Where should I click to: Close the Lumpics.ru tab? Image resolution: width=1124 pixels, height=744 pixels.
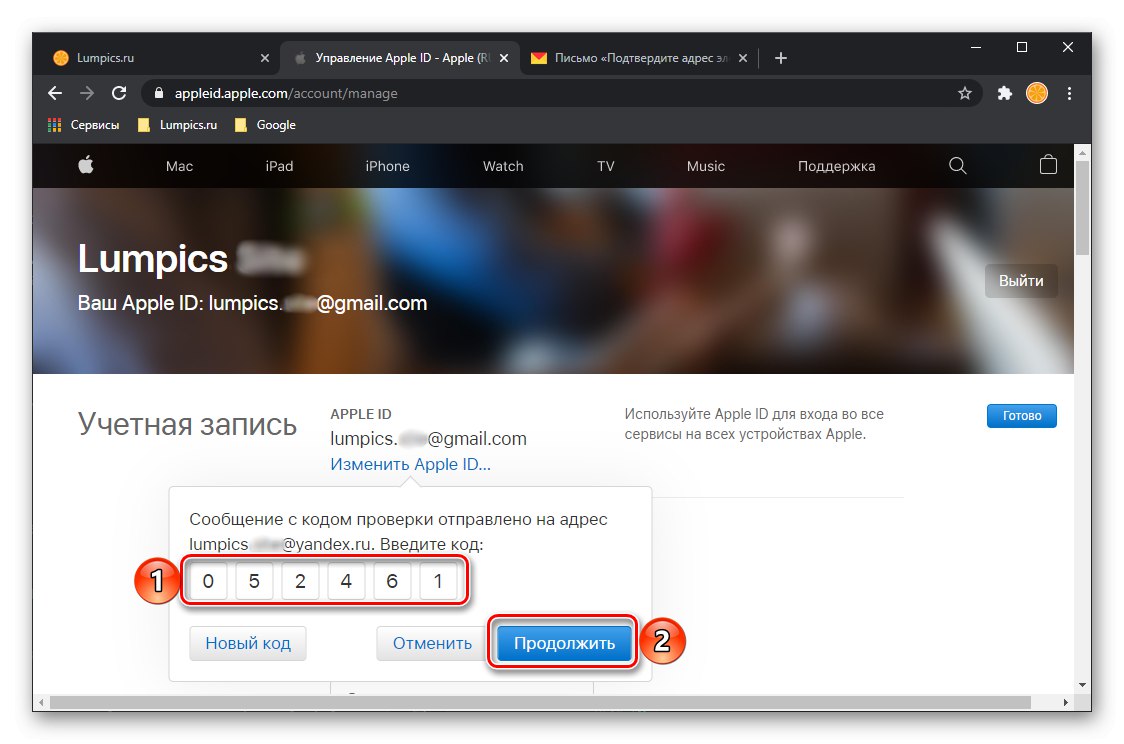(265, 58)
